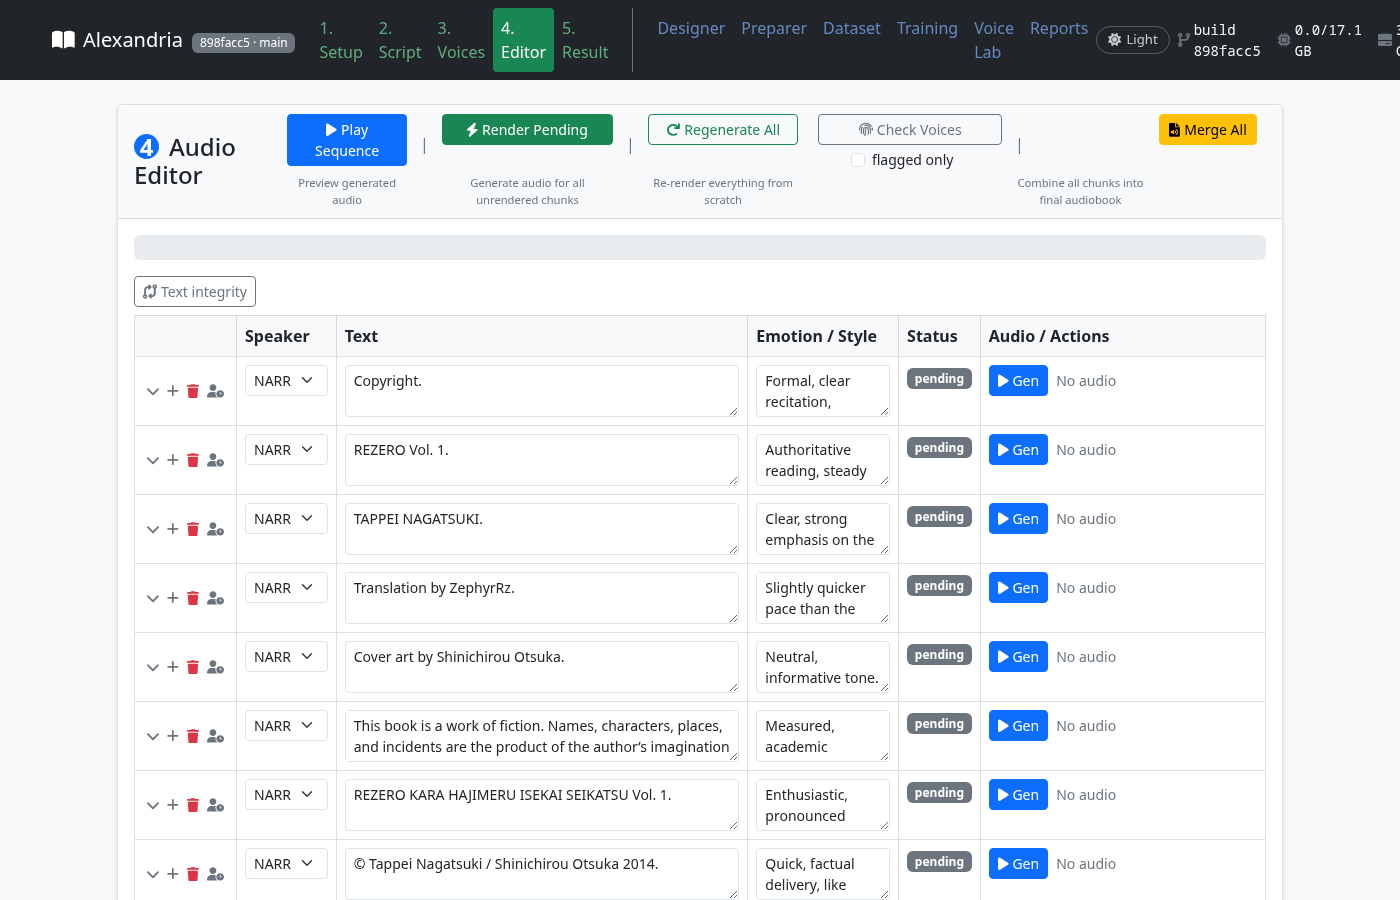Expand the REZERO Vol. 1. row chevron
The height and width of the screenshot is (900, 1400).
[x=152, y=460]
